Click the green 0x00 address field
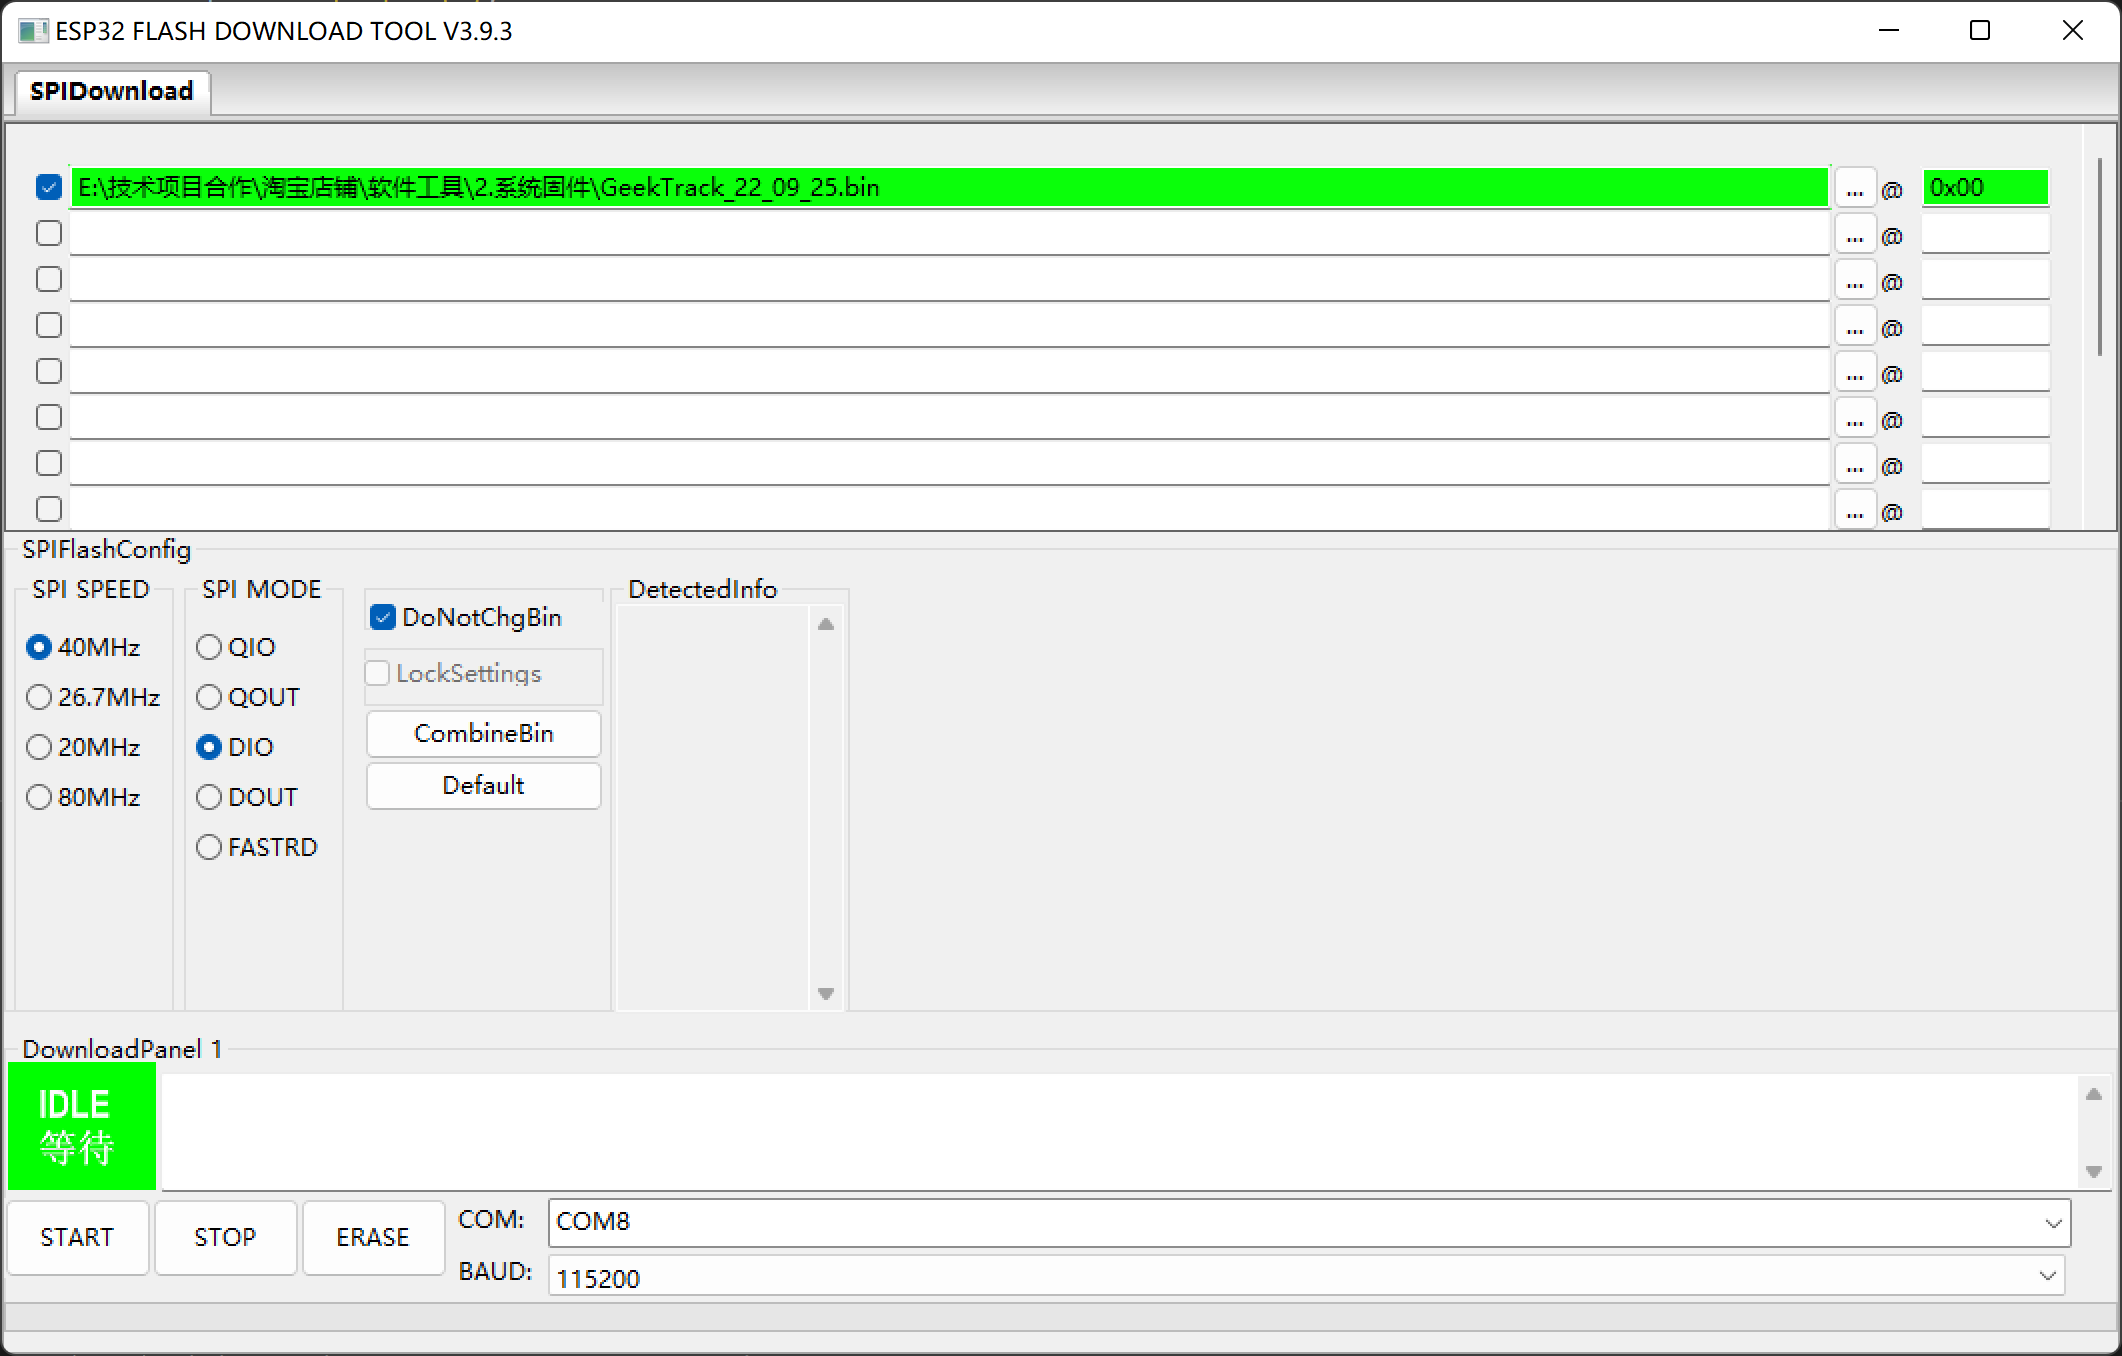This screenshot has height=1356, width=2122. click(x=1984, y=187)
